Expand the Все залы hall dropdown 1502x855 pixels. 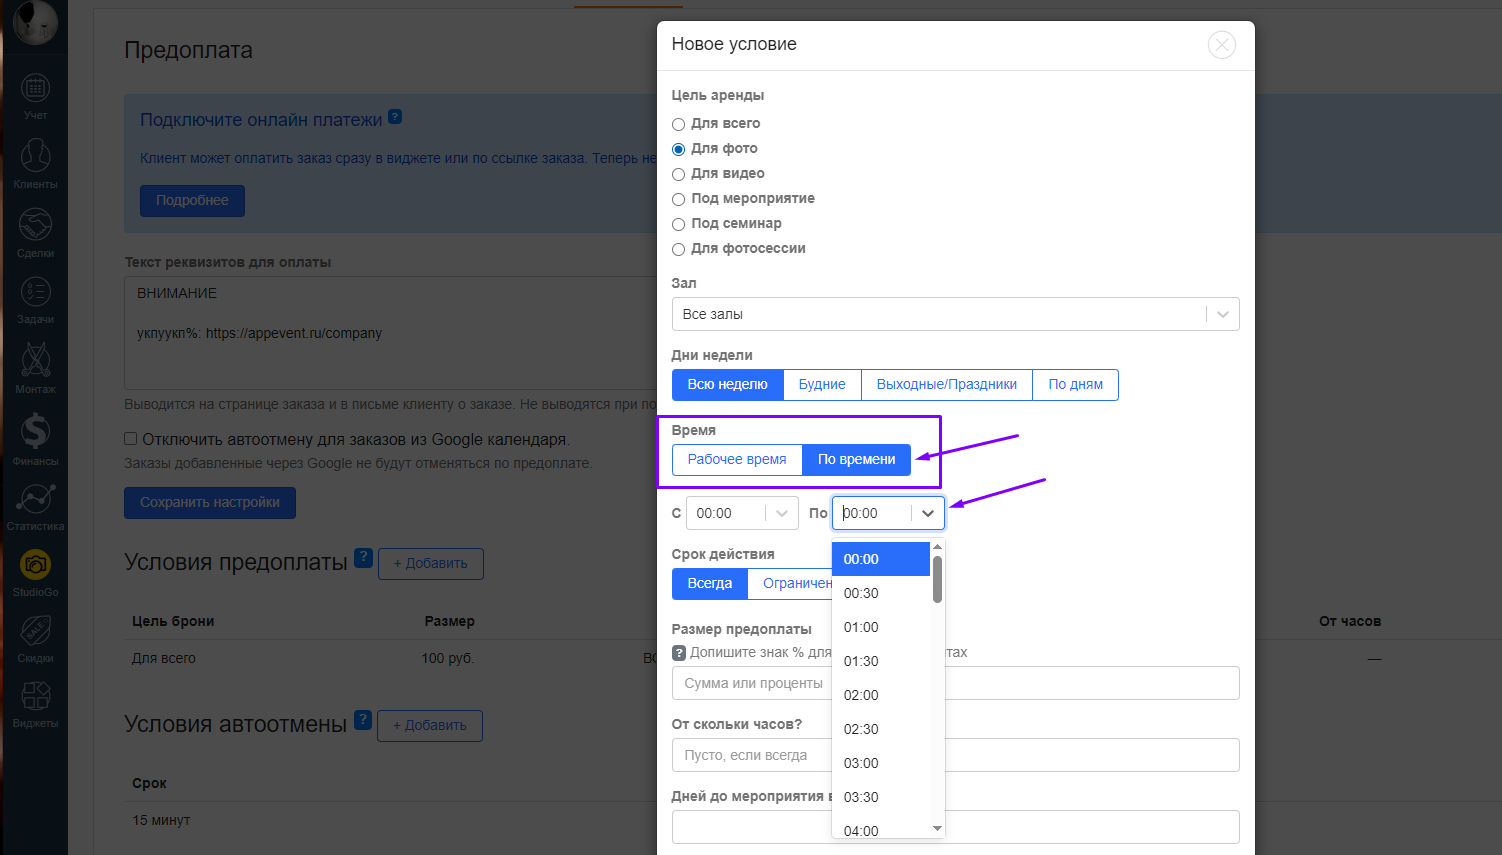955,314
